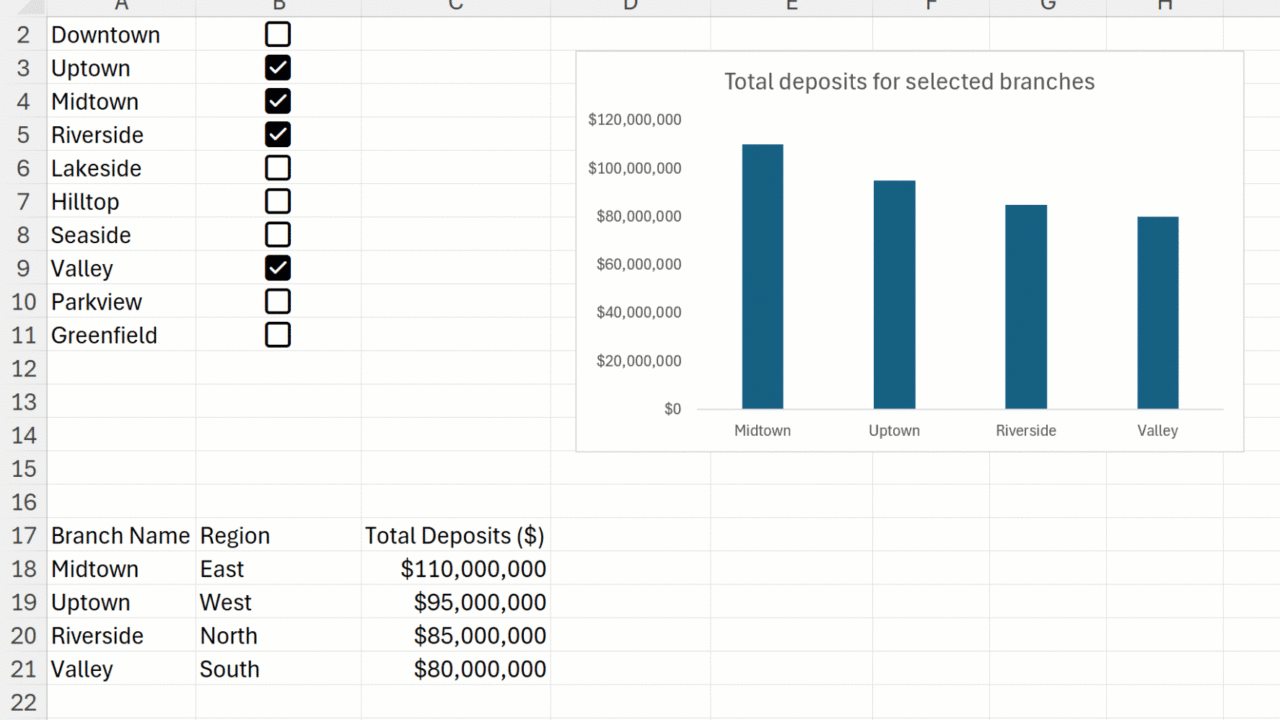The height and width of the screenshot is (720, 1280).
Task: Uncheck the Uptown checkbox
Action: pos(278,68)
